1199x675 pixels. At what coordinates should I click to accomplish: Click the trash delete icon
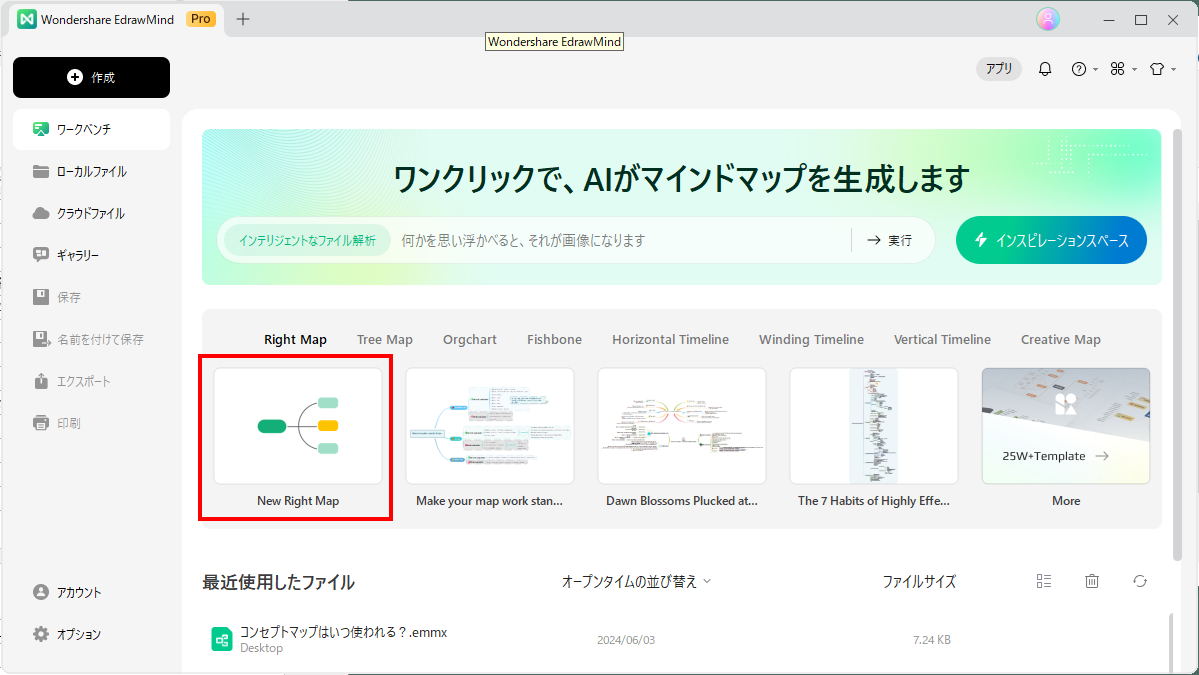tap(1092, 581)
